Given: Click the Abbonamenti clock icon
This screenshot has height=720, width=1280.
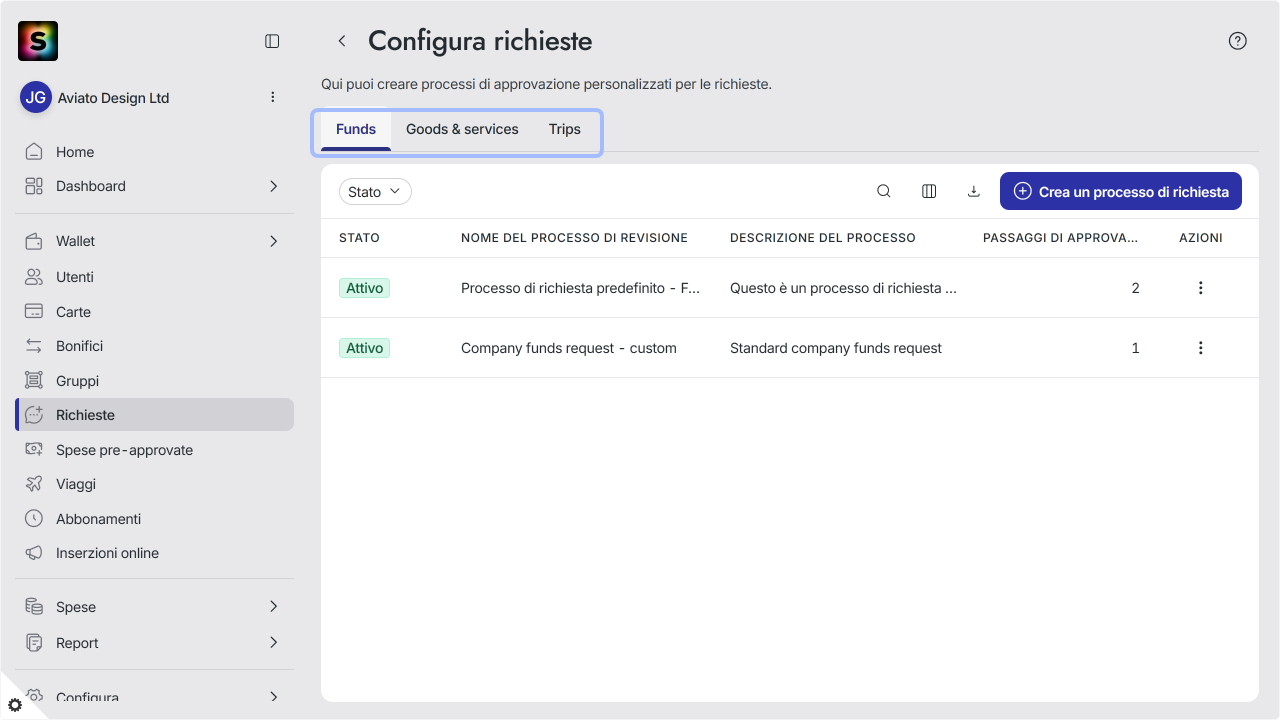Looking at the screenshot, I should pyautogui.click(x=34, y=519).
